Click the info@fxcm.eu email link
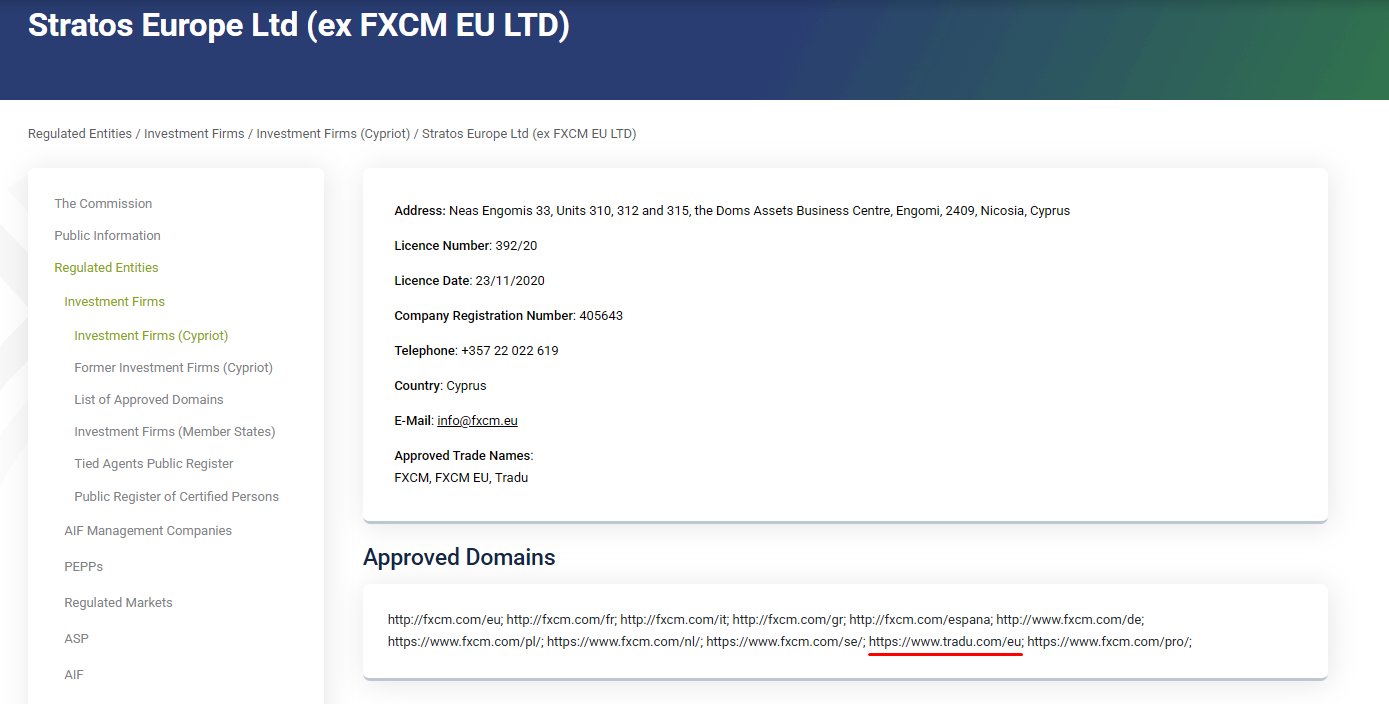This screenshot has width=1389, height=704. tap(477, 421)
